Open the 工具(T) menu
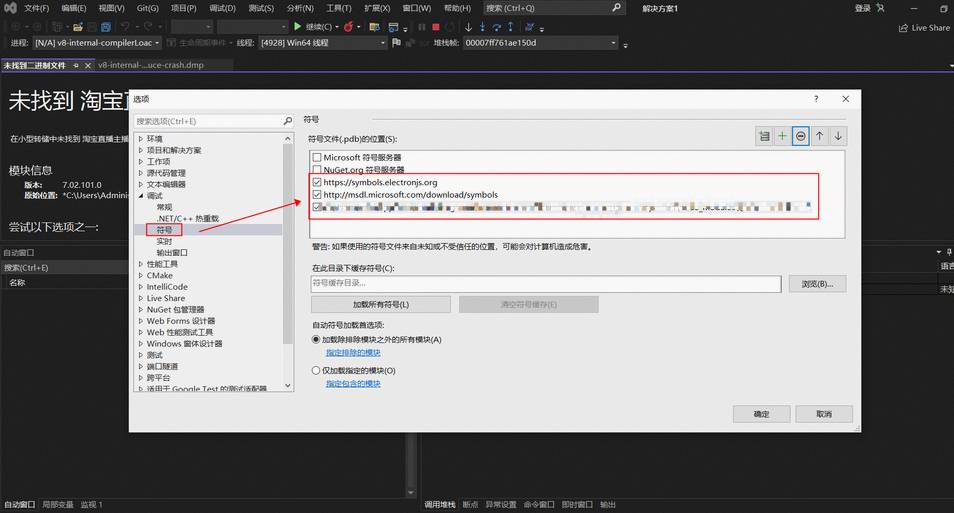This screenshot has width=954, height=513. [x=339, y=8]
